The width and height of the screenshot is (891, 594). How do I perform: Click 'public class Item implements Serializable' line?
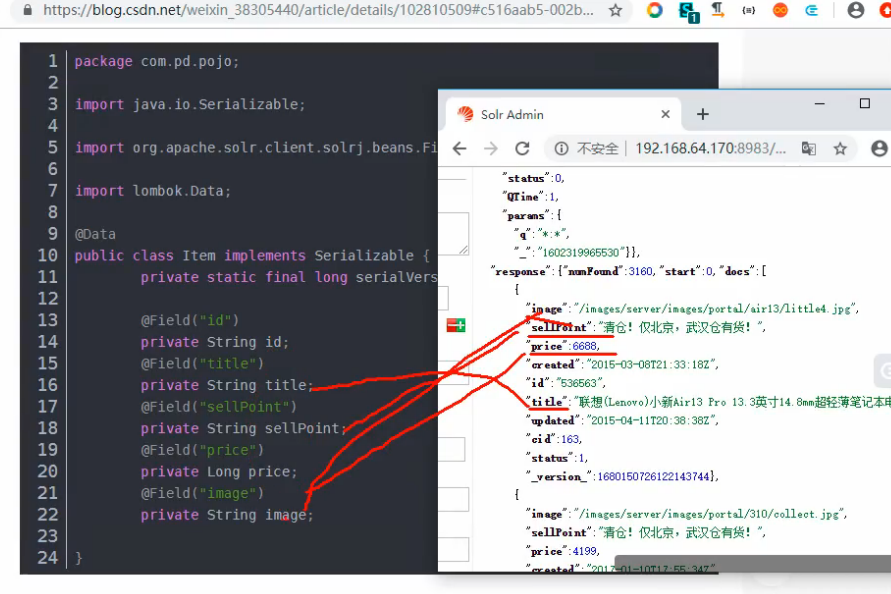coord(252,256)
